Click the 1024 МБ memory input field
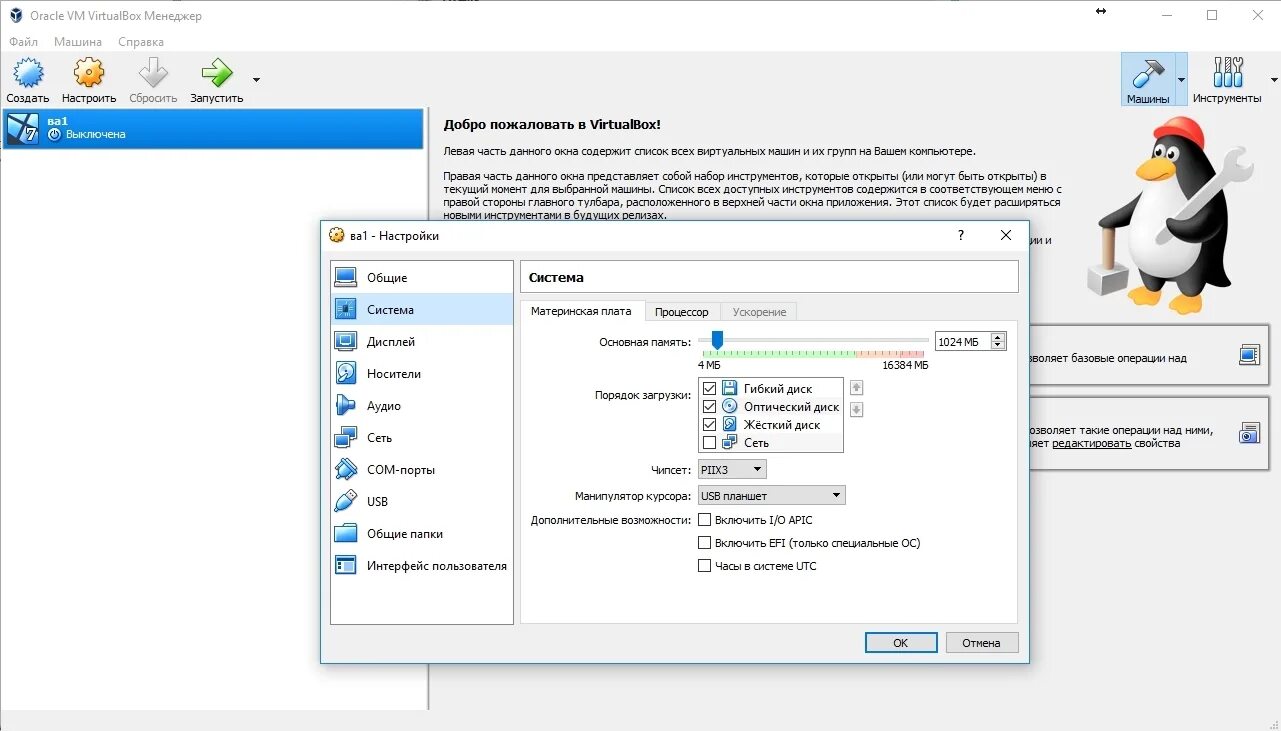 point(962,342)
